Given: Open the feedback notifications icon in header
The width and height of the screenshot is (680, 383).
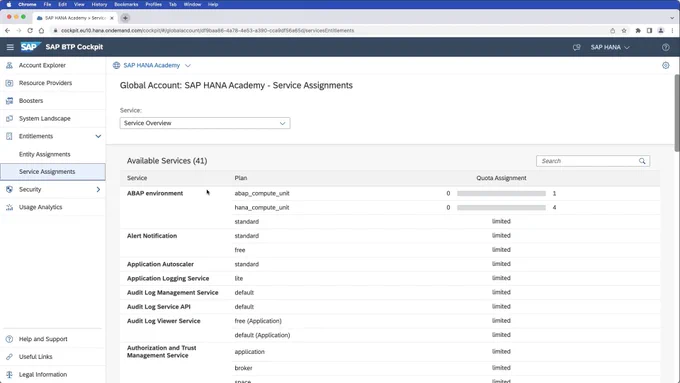Looking at the screenshot, I should pos(576,47).
